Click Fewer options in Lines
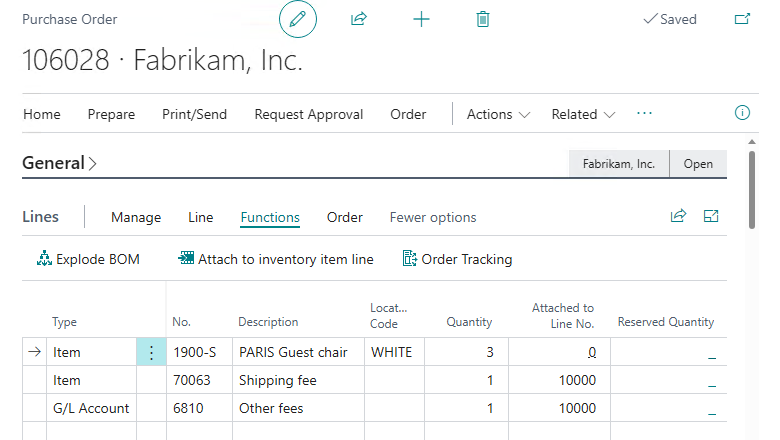The width and height of the screenshot is (780, 440). pos(433,217)
